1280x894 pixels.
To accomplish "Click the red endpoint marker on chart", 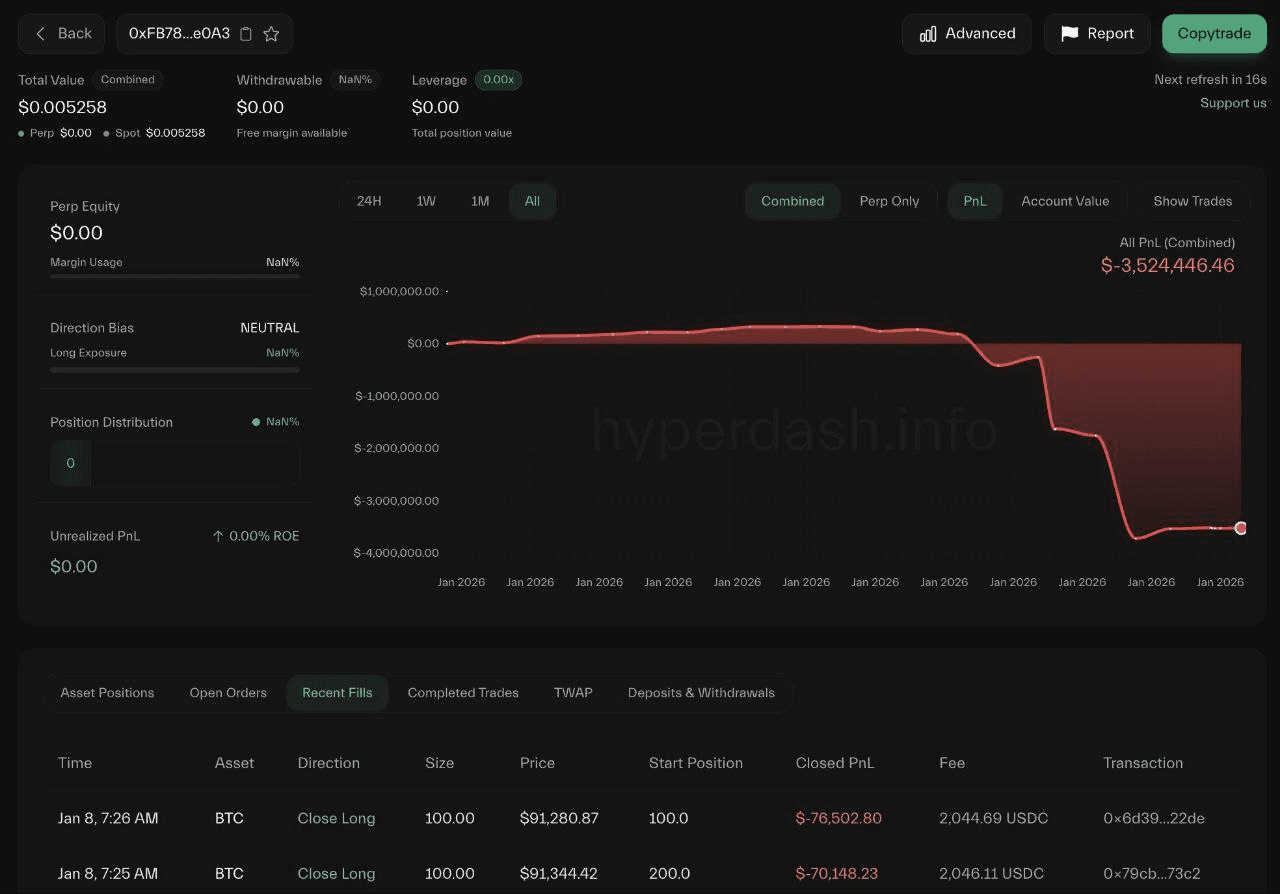I will click(1241, 528).
